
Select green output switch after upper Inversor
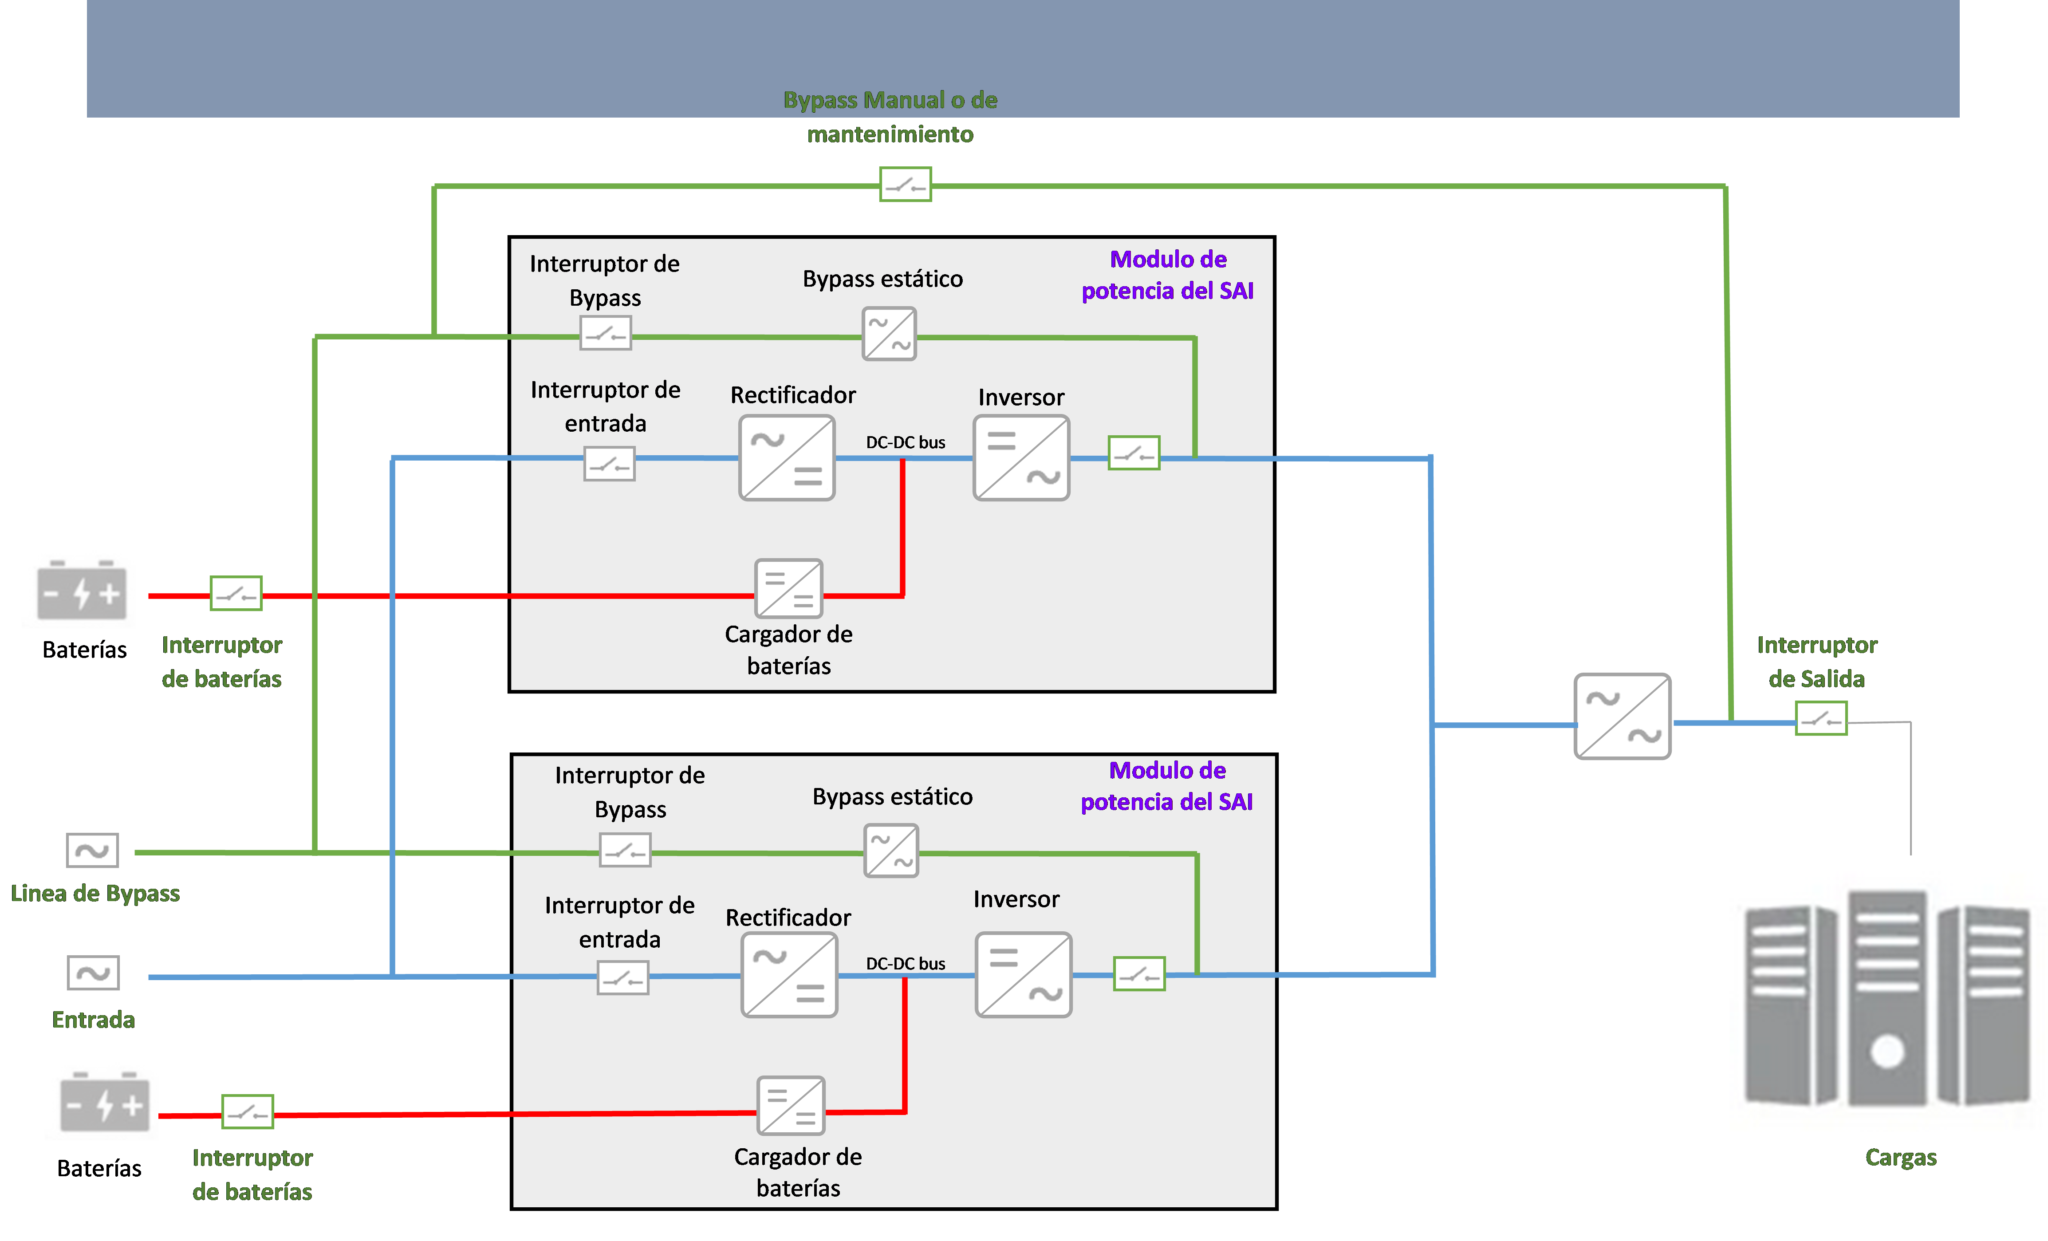tap(1134, 453)
